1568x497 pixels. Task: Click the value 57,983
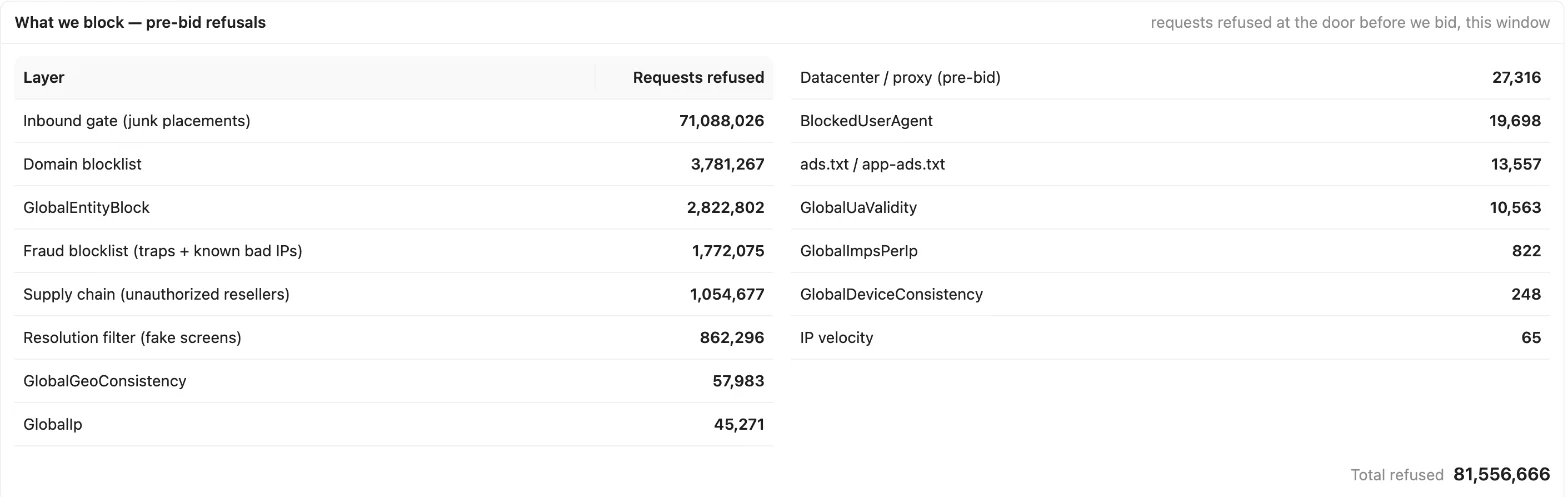click(739, 381)
